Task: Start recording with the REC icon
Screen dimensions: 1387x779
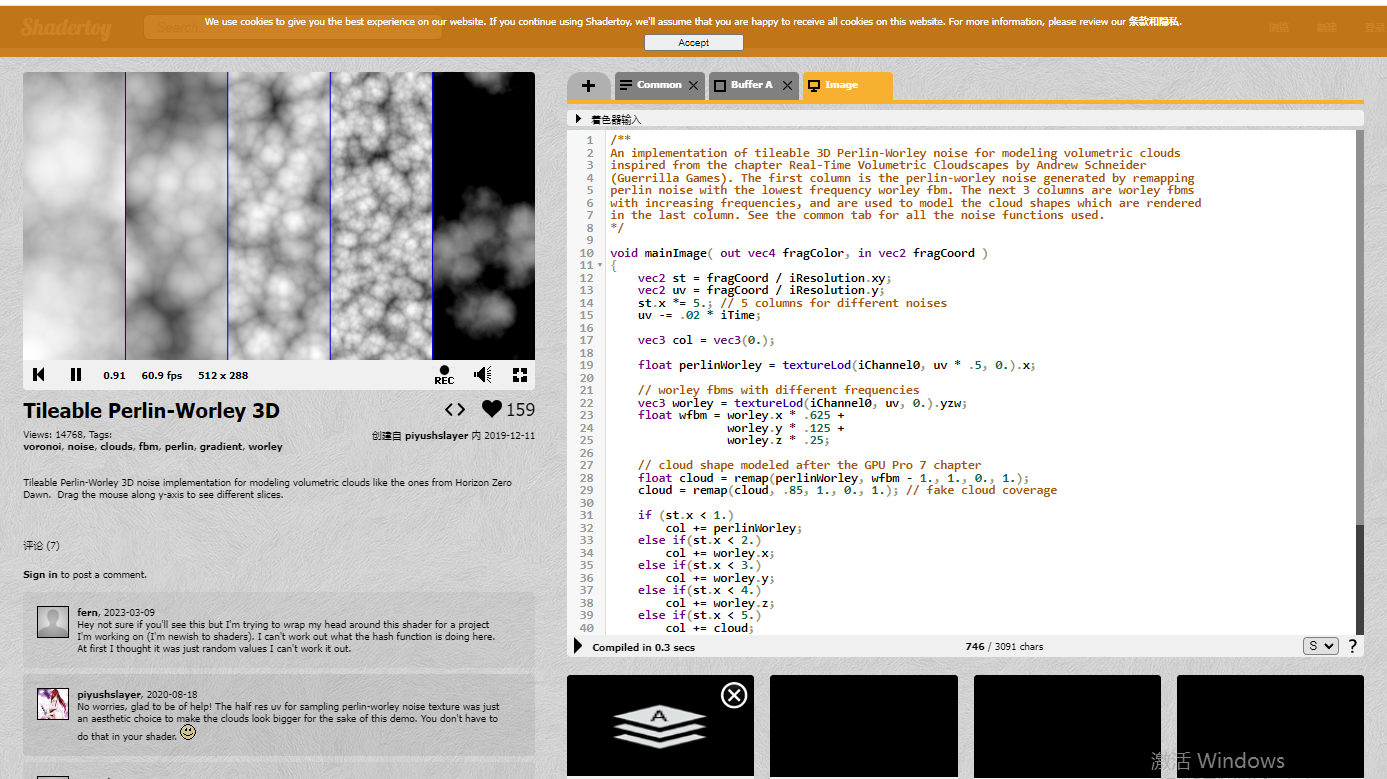Action: [444, 375]
